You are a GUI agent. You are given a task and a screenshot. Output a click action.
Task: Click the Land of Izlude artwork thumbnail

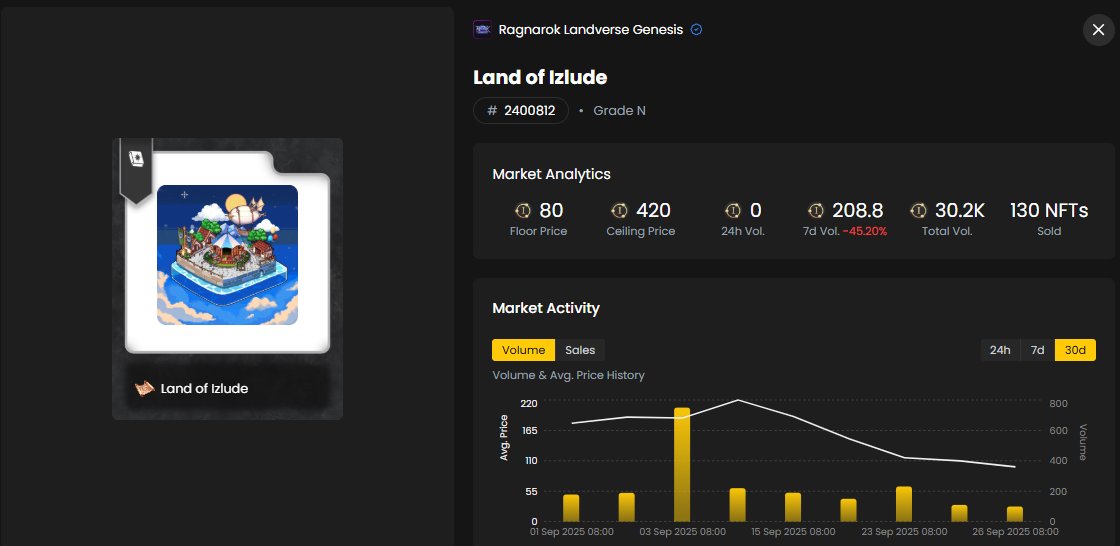(x=227, y=254)
